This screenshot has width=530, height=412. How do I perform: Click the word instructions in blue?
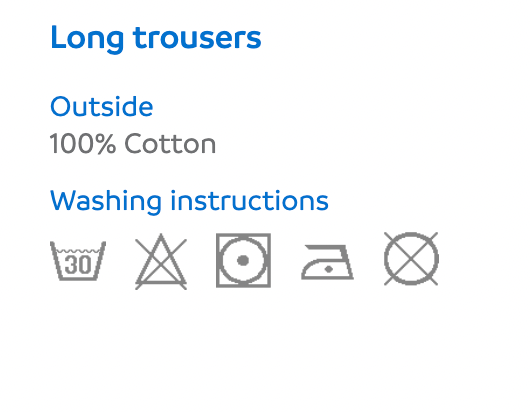pyautogui.click(x=249, y=201)
